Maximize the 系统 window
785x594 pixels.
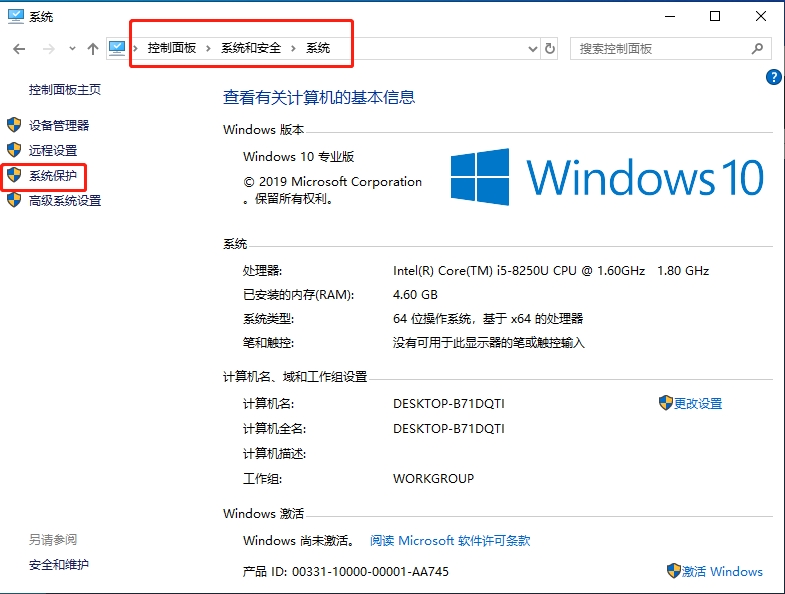click(715, 17)
